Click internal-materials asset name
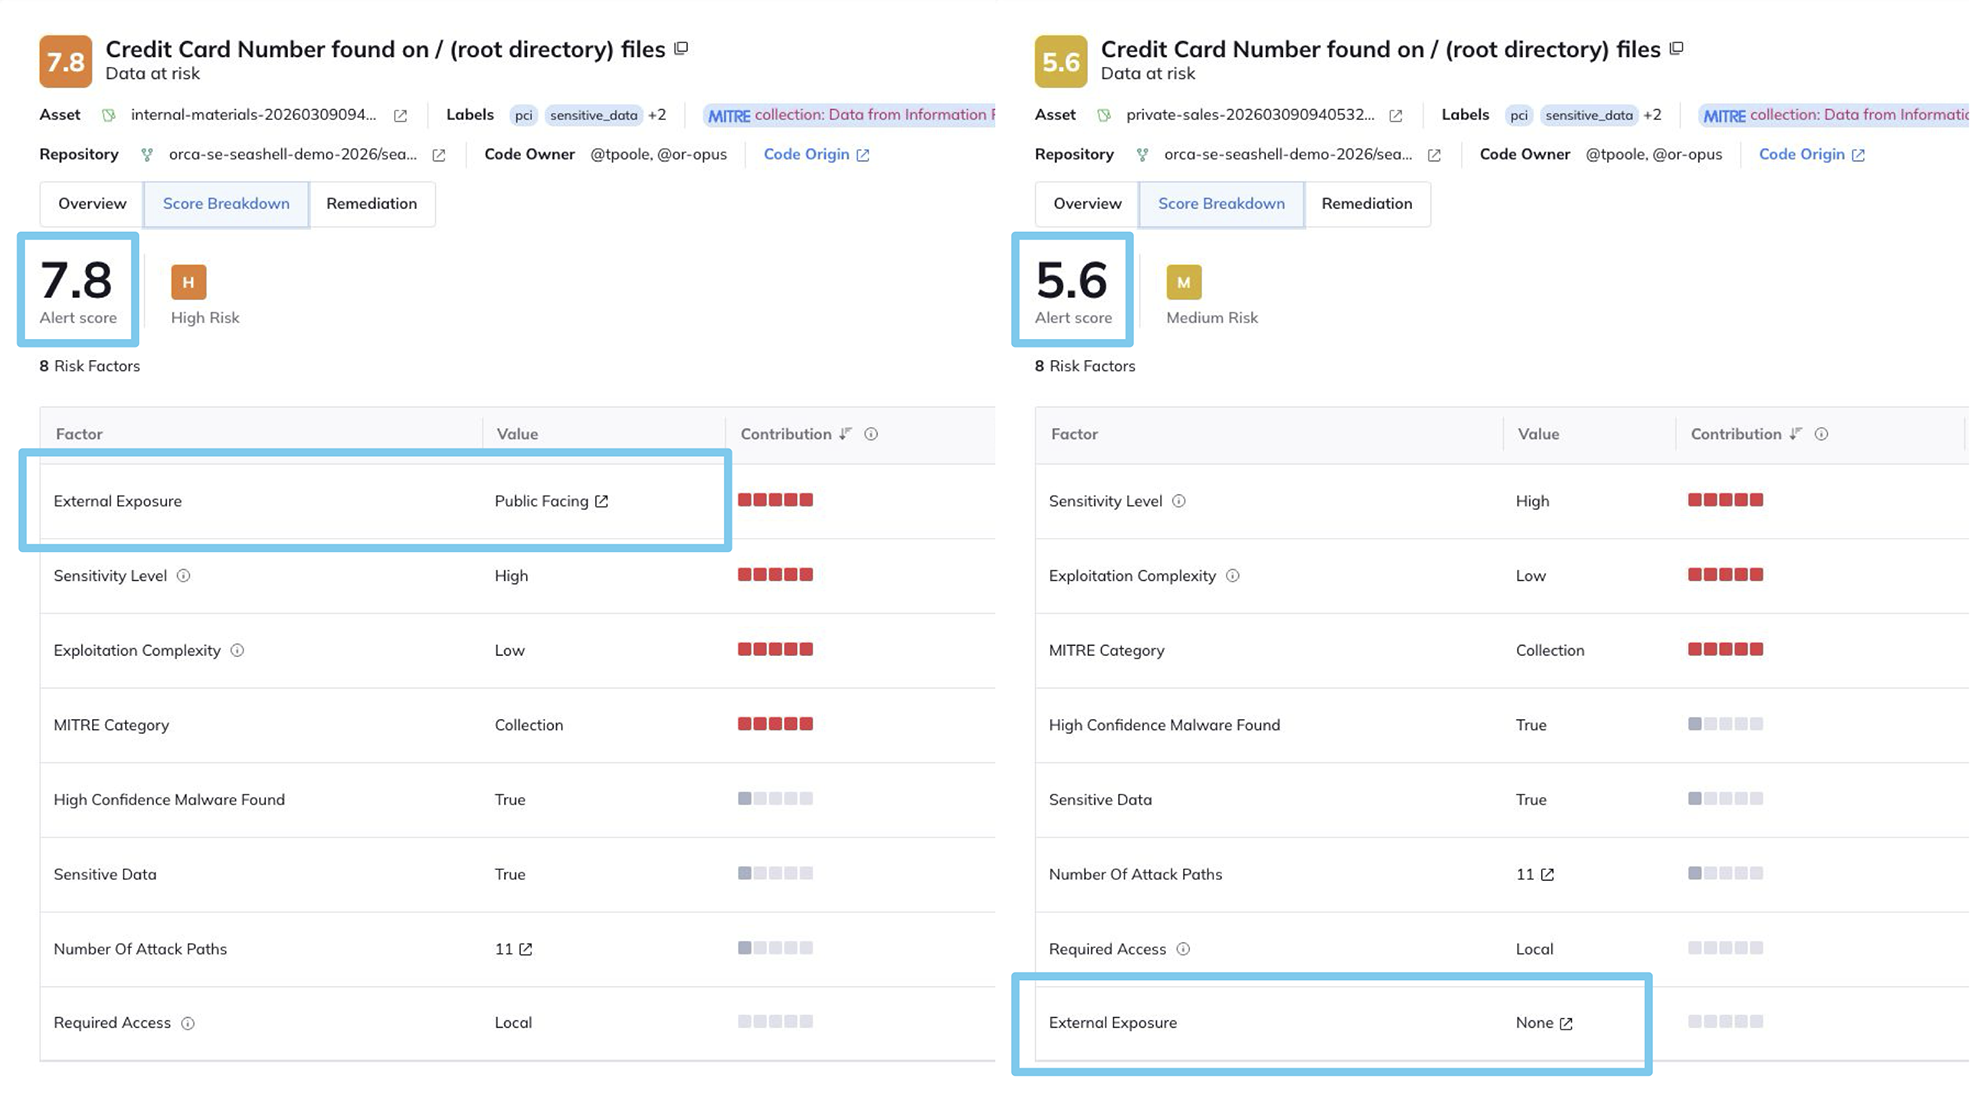The height and width of the screenshot is (1113, 1980). coord(254,115)
